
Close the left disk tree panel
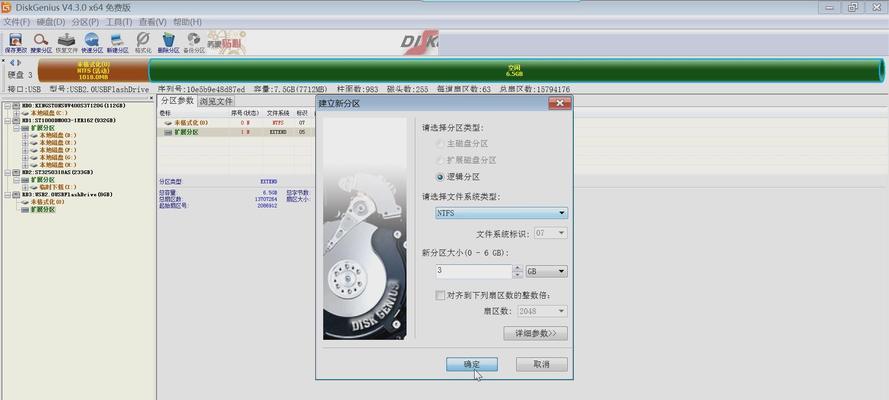coord(151,99)
